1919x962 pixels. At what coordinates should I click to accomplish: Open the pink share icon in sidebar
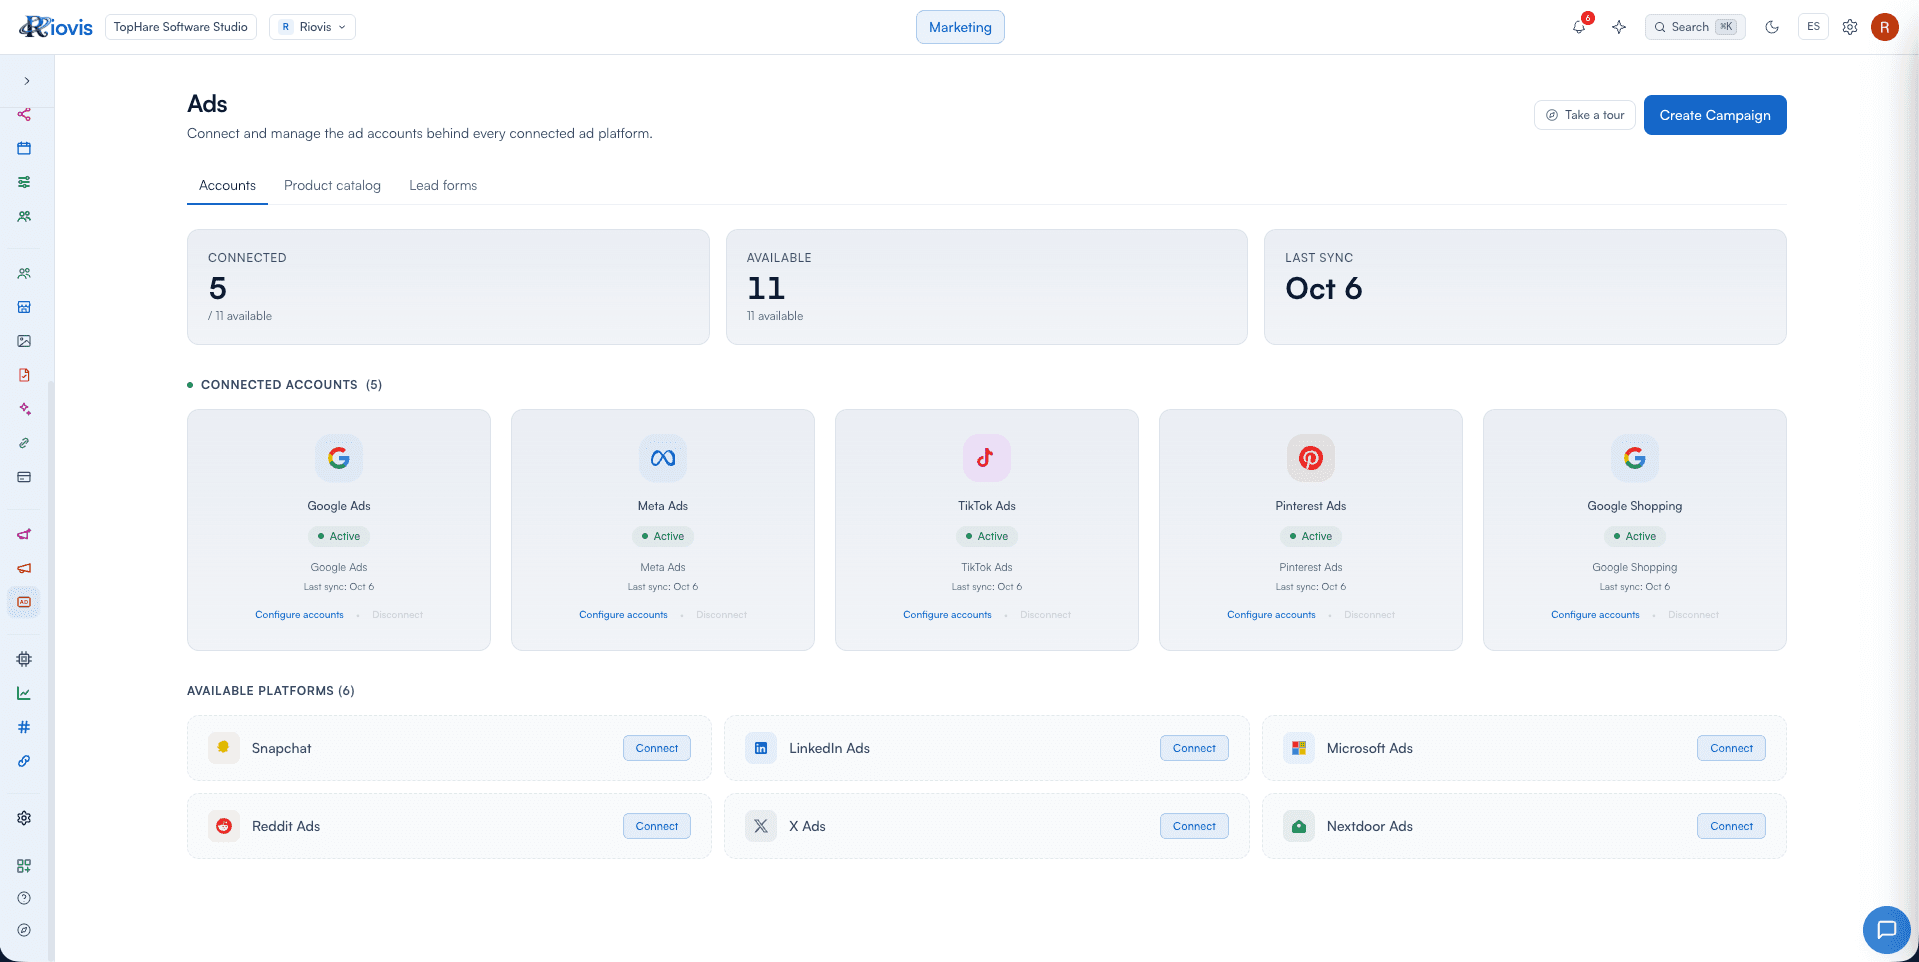click(x=24, y=114)
